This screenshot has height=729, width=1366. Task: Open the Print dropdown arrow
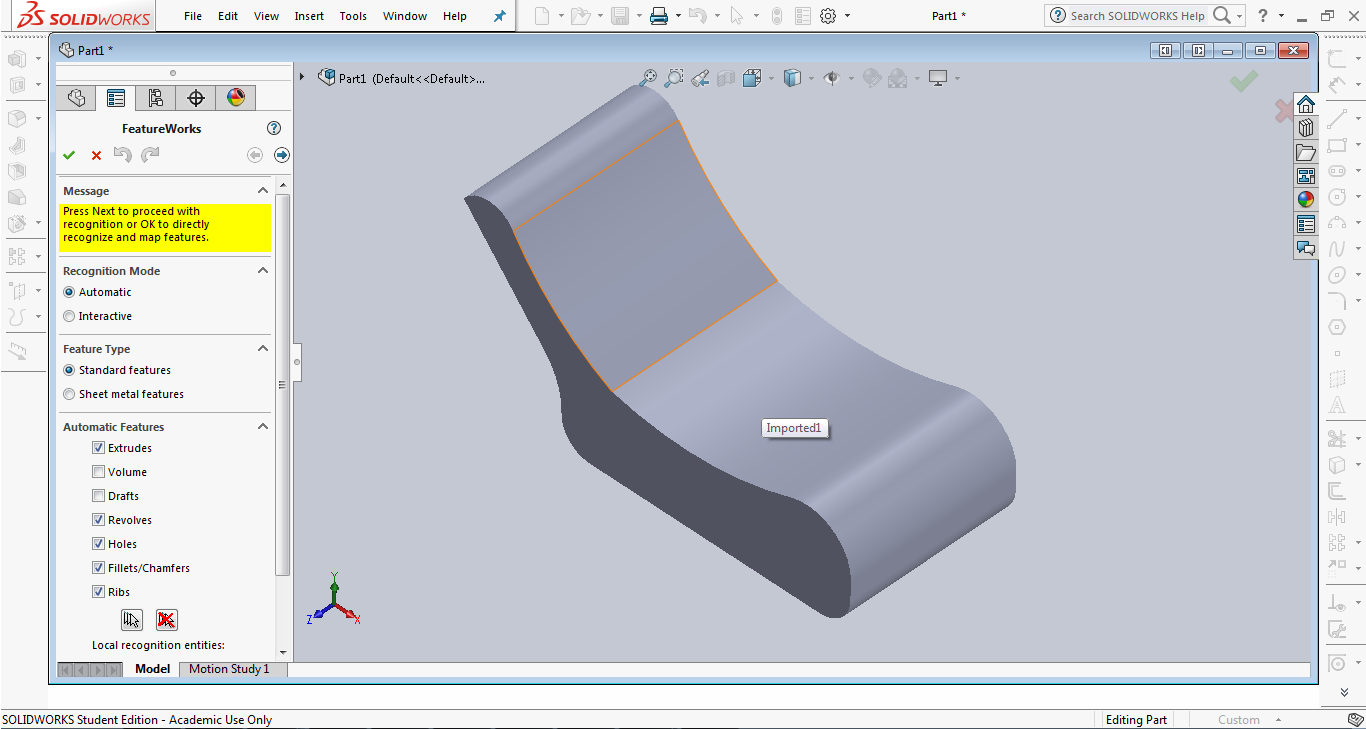tap(678, 16)
